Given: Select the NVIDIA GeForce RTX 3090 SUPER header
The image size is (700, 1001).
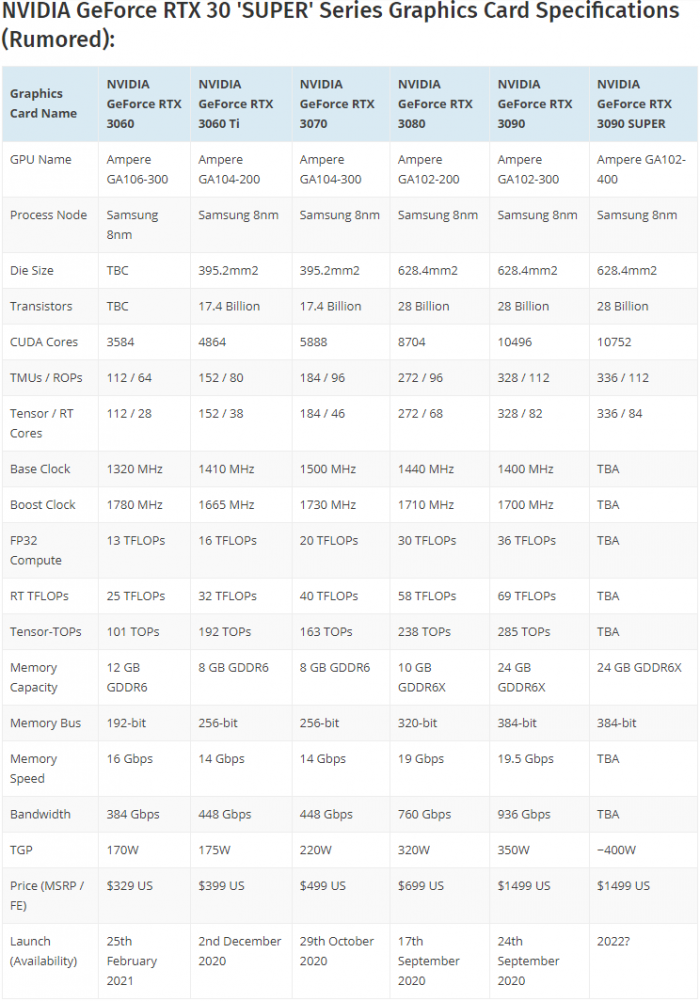Looking at the screenshot, I should (x=643, y=104).
